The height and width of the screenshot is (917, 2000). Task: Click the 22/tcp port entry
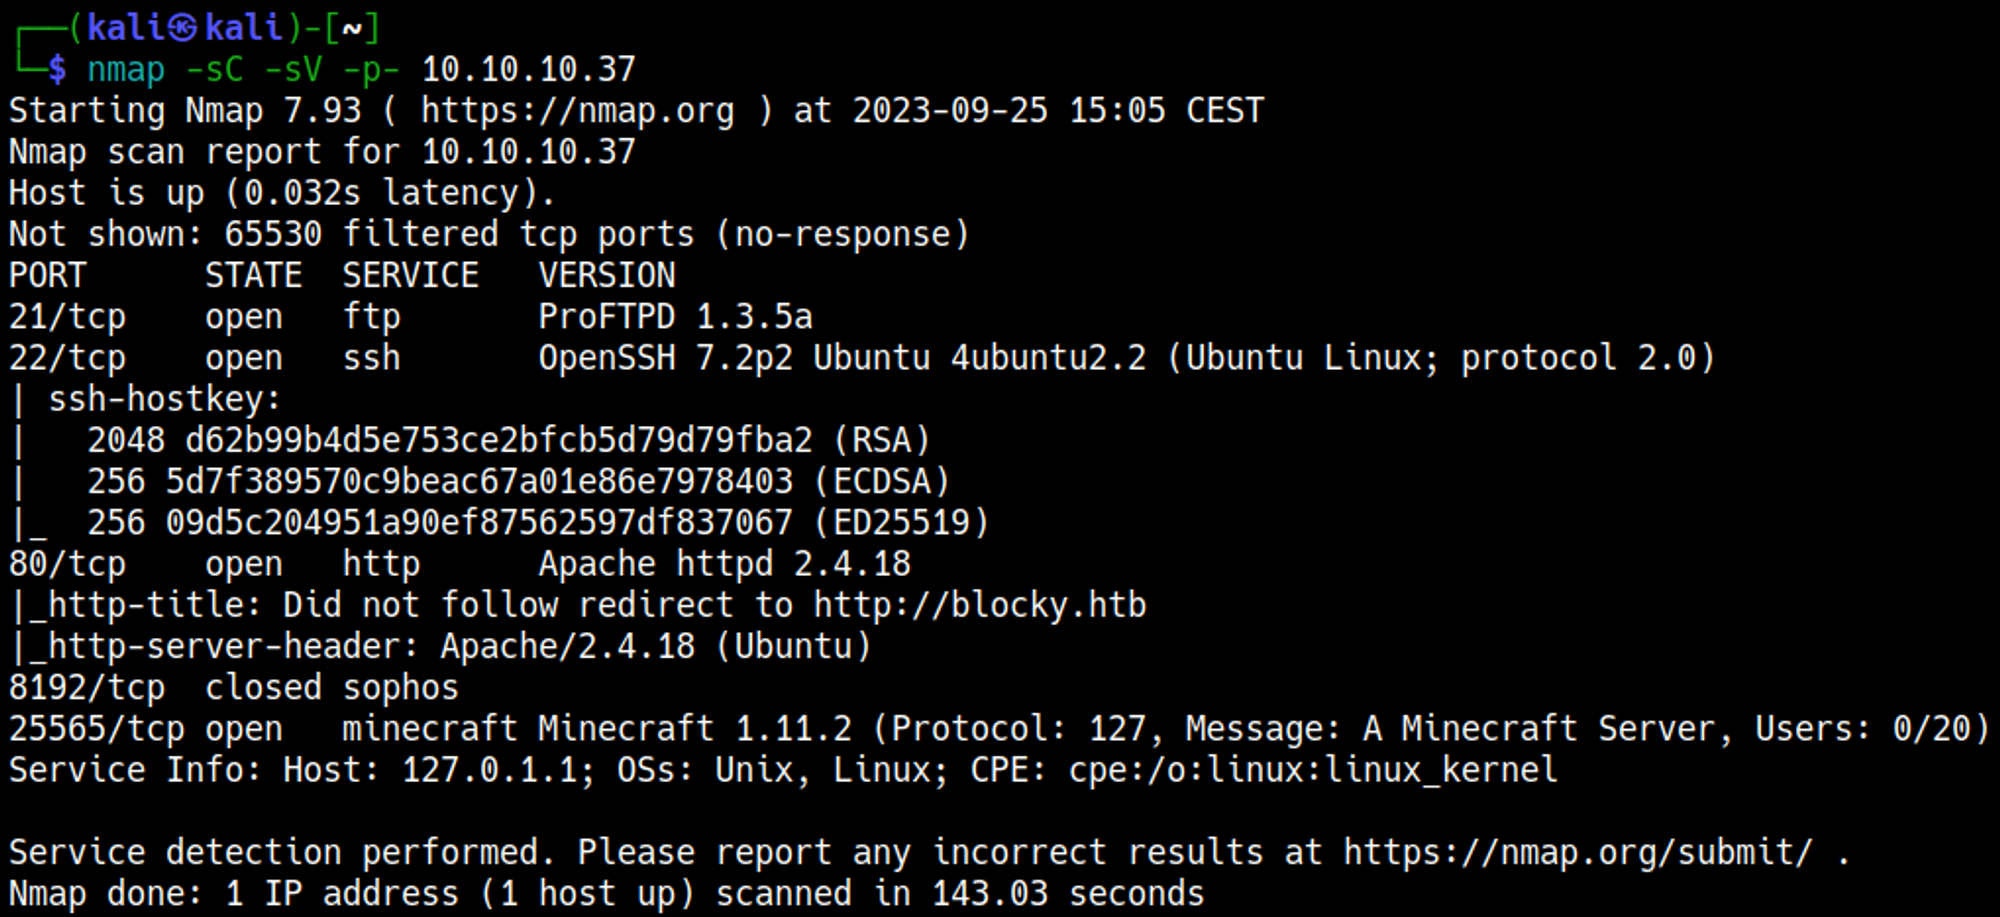click(67, 358)
